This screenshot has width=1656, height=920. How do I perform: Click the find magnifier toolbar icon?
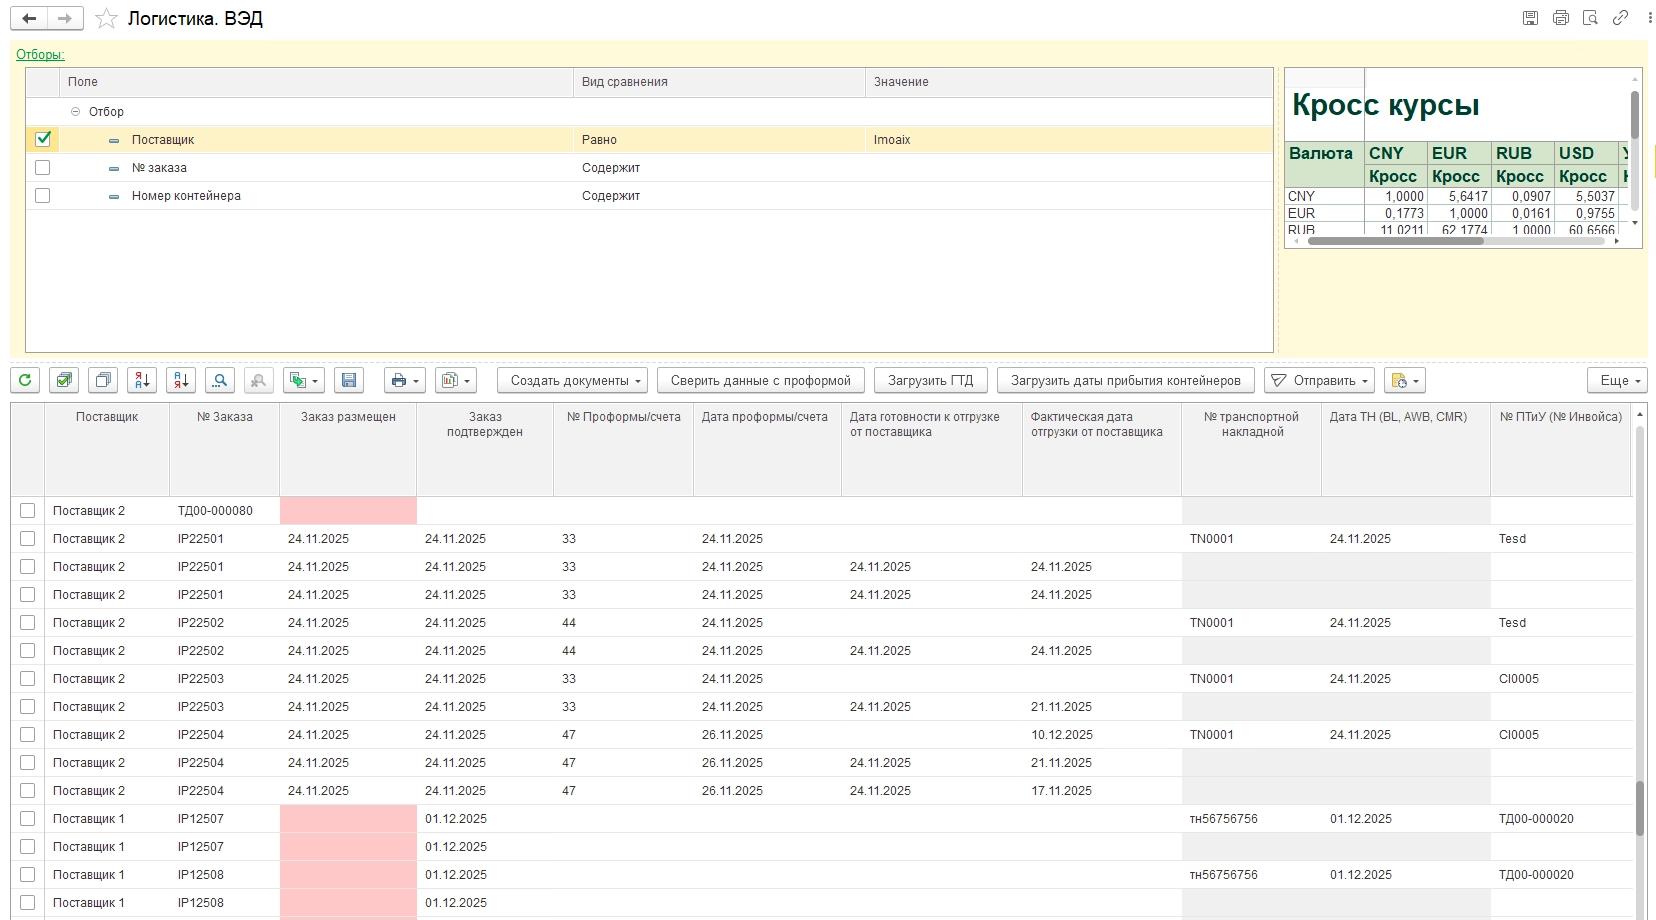click(220, 380)
